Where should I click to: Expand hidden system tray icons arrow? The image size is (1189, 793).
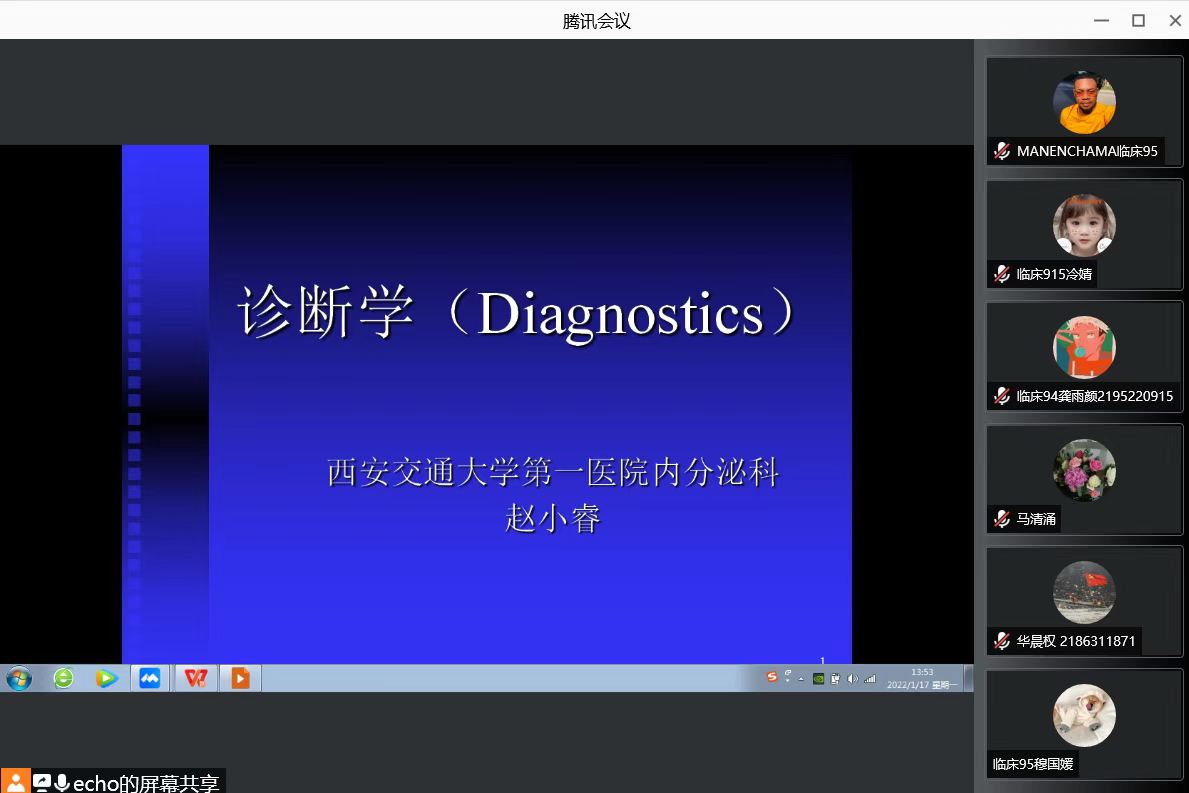(x=801, y=678)
